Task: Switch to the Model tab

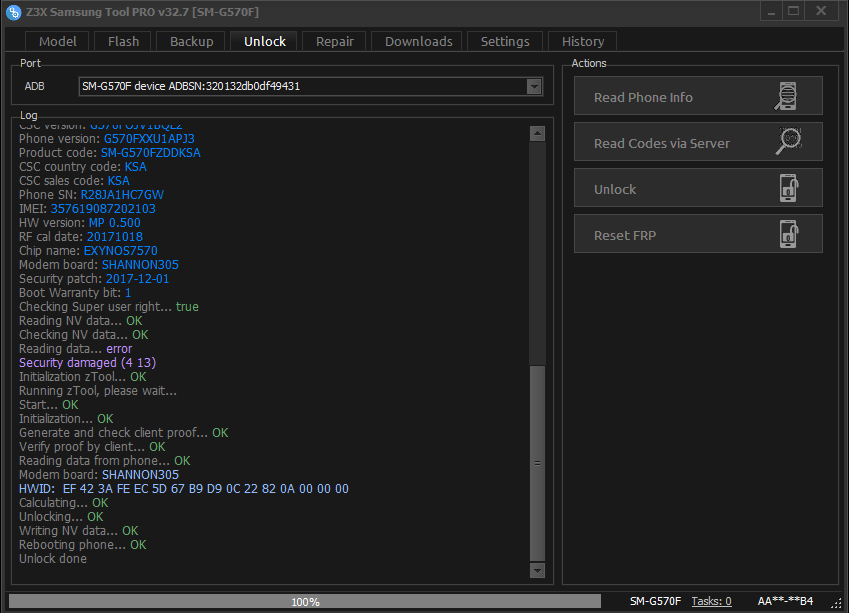Action: click(57, 42)
